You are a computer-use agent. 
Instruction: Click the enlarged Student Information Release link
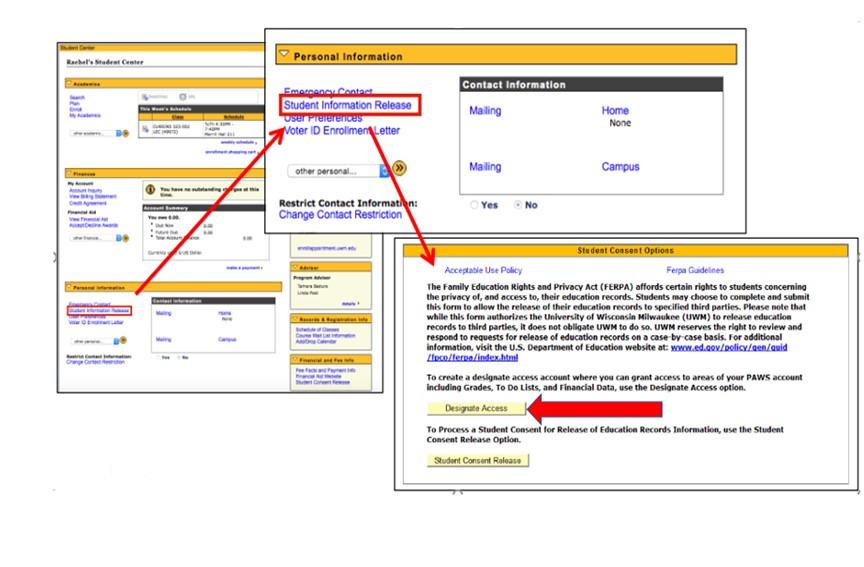click(347, 105)
